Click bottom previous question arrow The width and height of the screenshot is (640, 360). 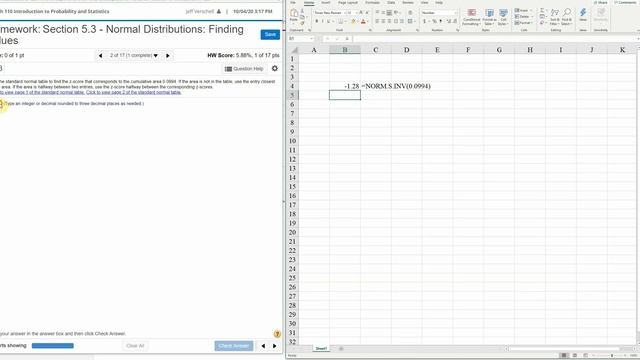click(263, 346)
